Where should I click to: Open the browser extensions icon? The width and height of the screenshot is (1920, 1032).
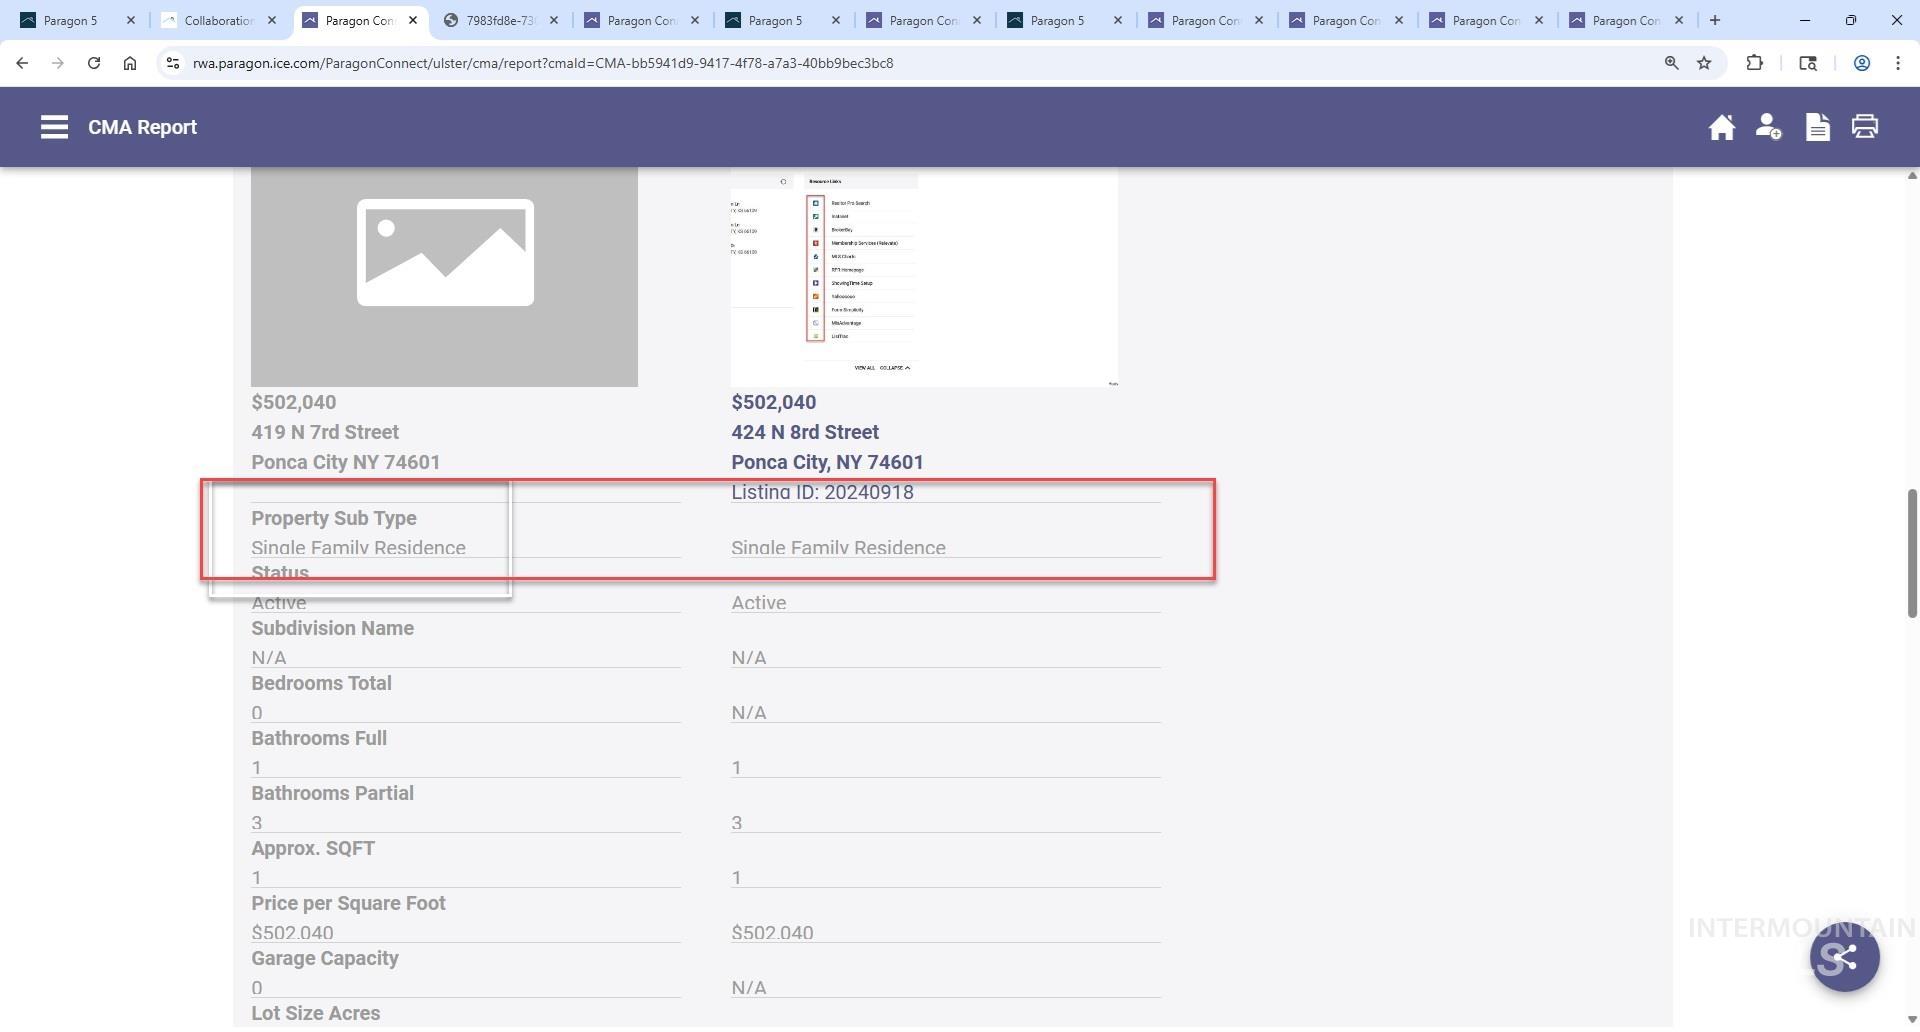click(x=1754, y=63)
